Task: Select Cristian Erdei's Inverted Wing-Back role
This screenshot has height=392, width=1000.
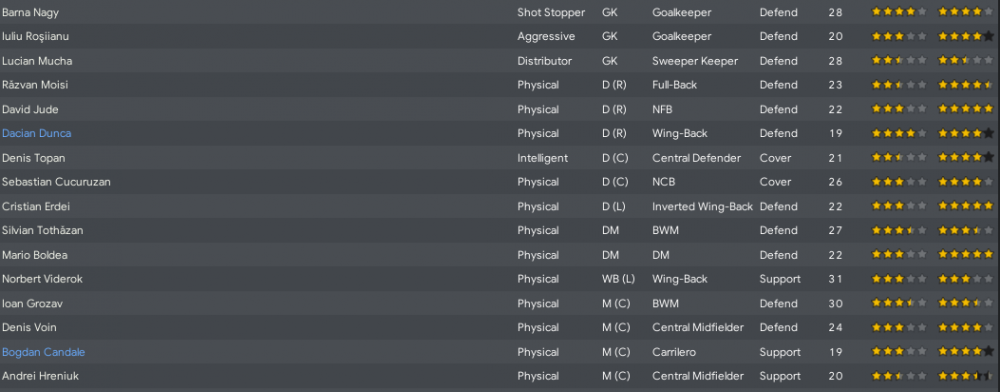Action: click(702, 207)
